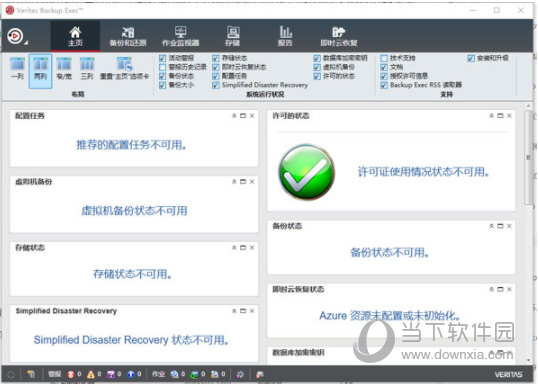Image resolution: width=538 pixels, height=384 pixels.
Task: Click the vertical scrollbar thumb
Action: coord(528,158)
